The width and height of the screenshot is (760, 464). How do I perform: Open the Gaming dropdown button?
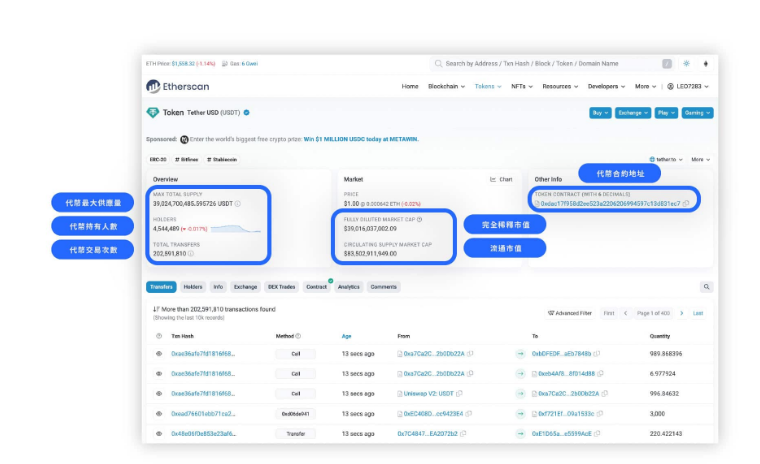point(697,112)
